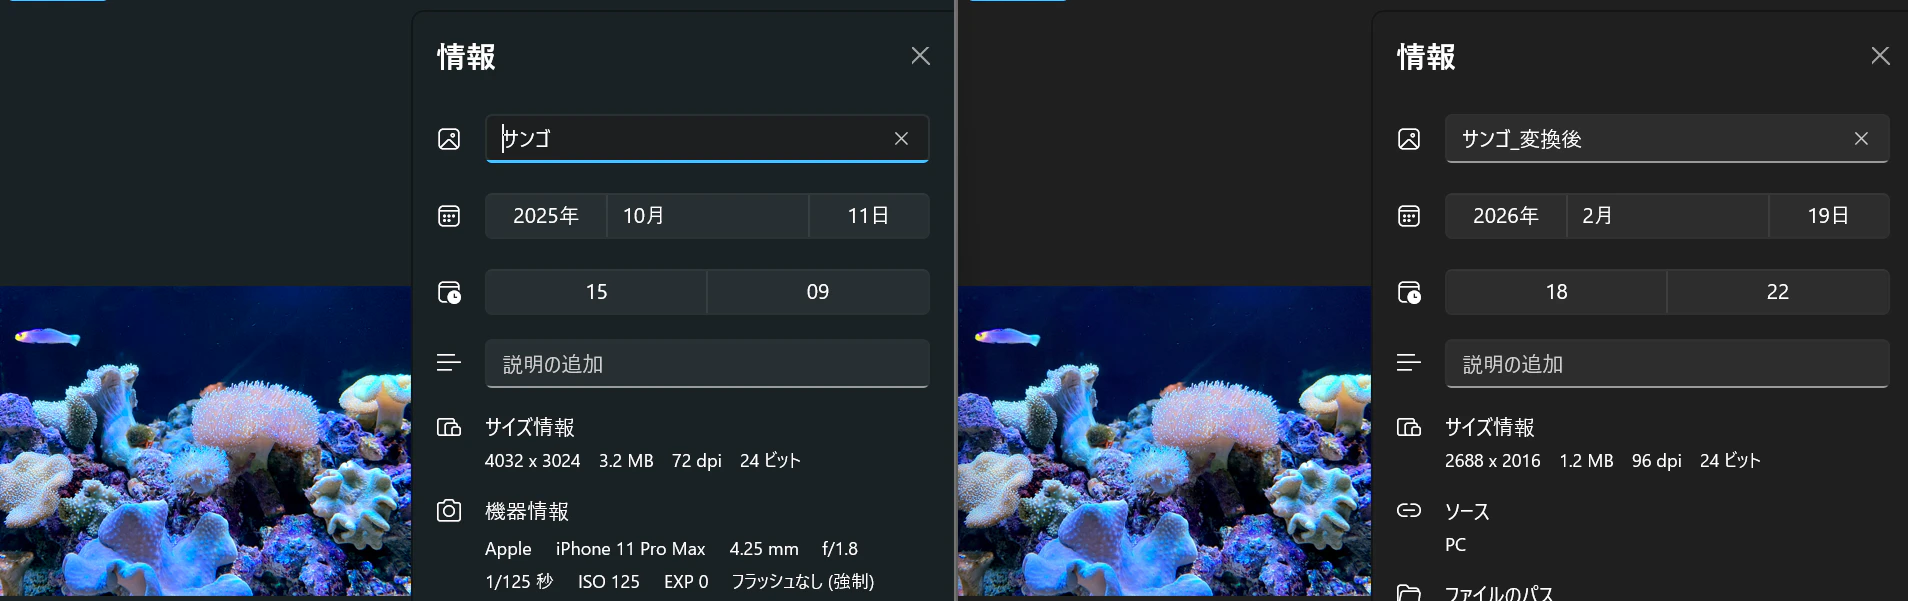Click the f/1.8 aperture value

click(840, 549)
